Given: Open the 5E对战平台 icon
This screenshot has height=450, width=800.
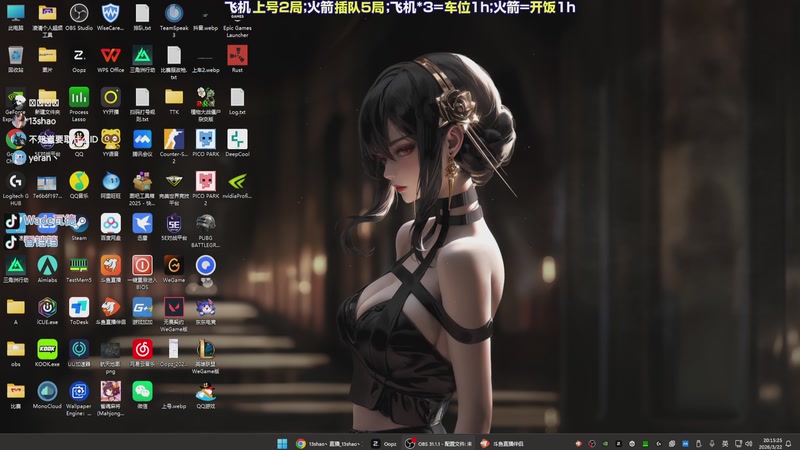Looking at the screenshot, I should pos(174,223).
